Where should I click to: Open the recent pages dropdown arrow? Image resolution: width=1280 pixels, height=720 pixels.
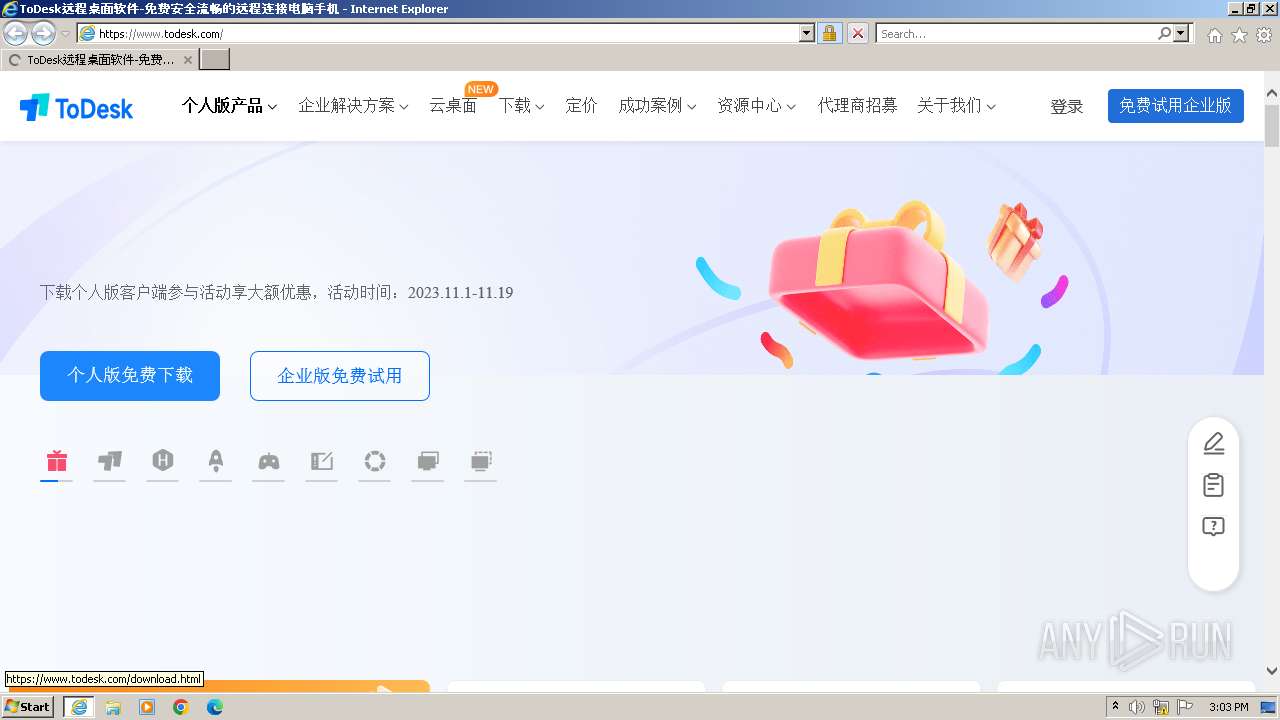click(66, 34)
